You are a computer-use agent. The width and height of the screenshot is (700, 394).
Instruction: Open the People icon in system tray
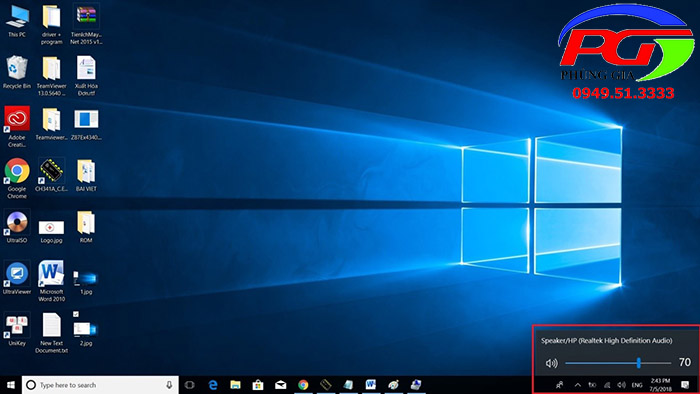[559, 385]
